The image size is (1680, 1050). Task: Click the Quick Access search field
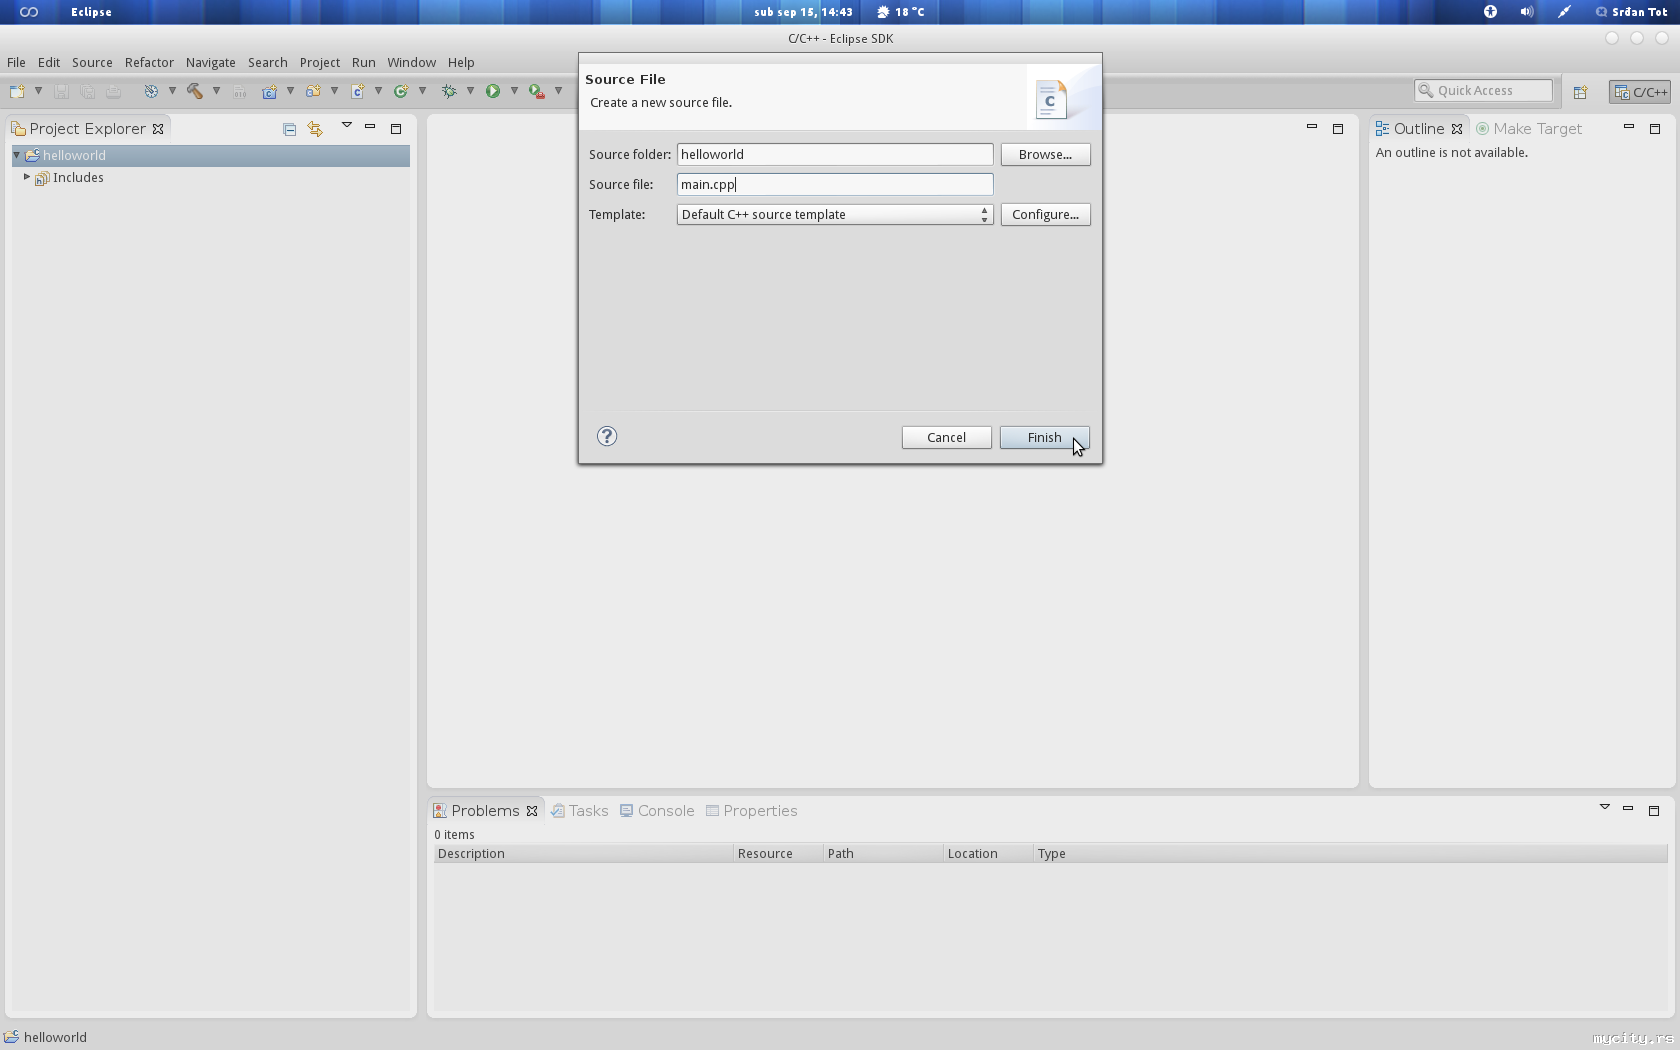point(1484,90)
